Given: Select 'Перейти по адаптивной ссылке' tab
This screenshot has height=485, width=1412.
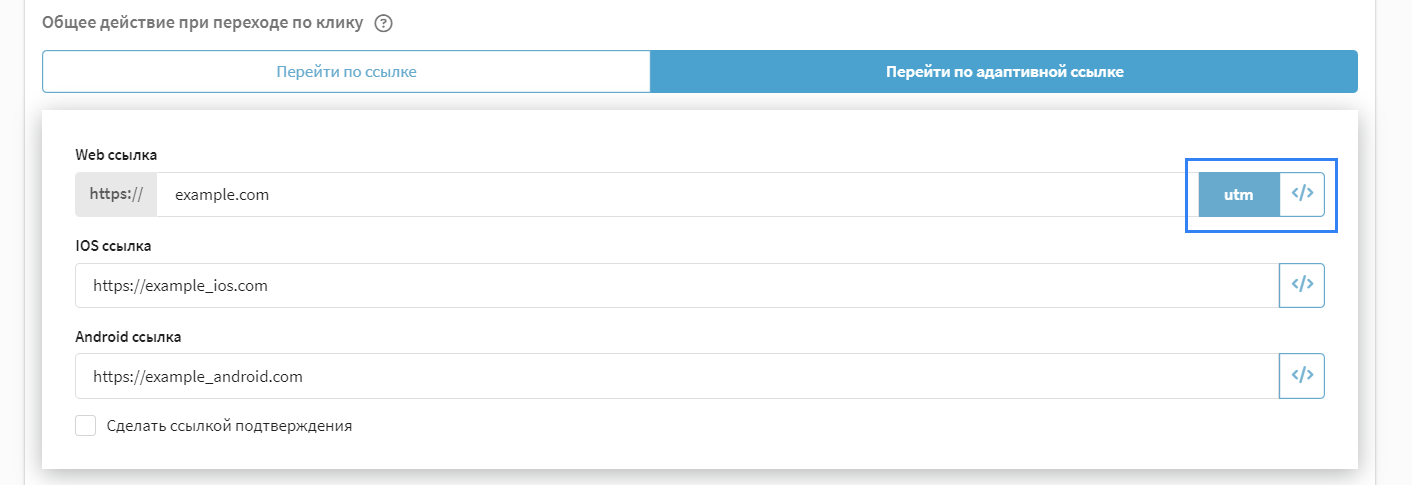Looking at the screenshot, I should (1004, 72).
